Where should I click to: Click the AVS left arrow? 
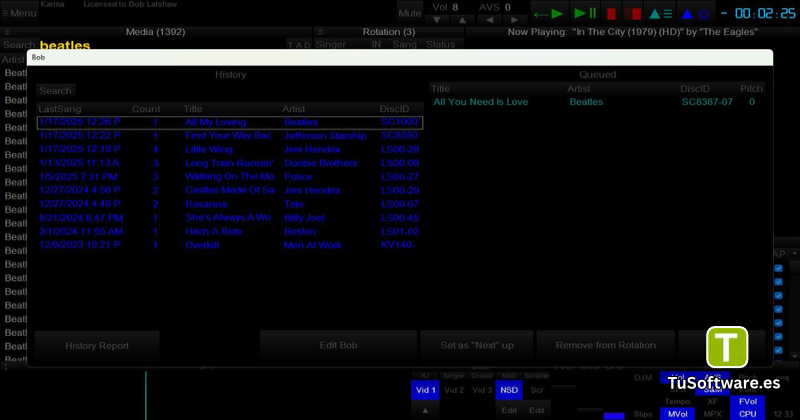coord(489,20)
